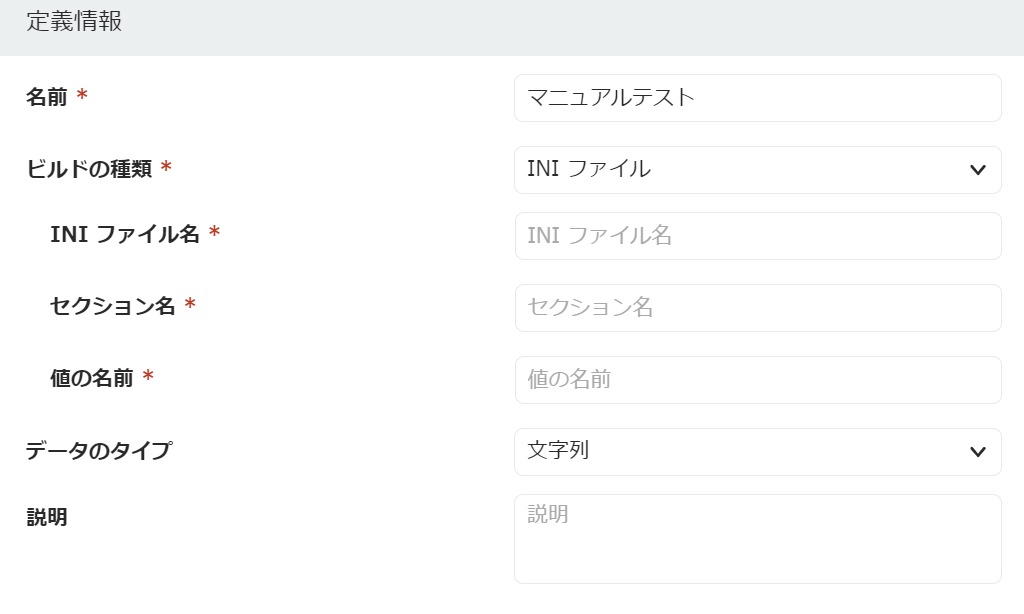Click the red required asterisk beside 名前
Screen dimensions: 1024x614
tap(82, 96)
